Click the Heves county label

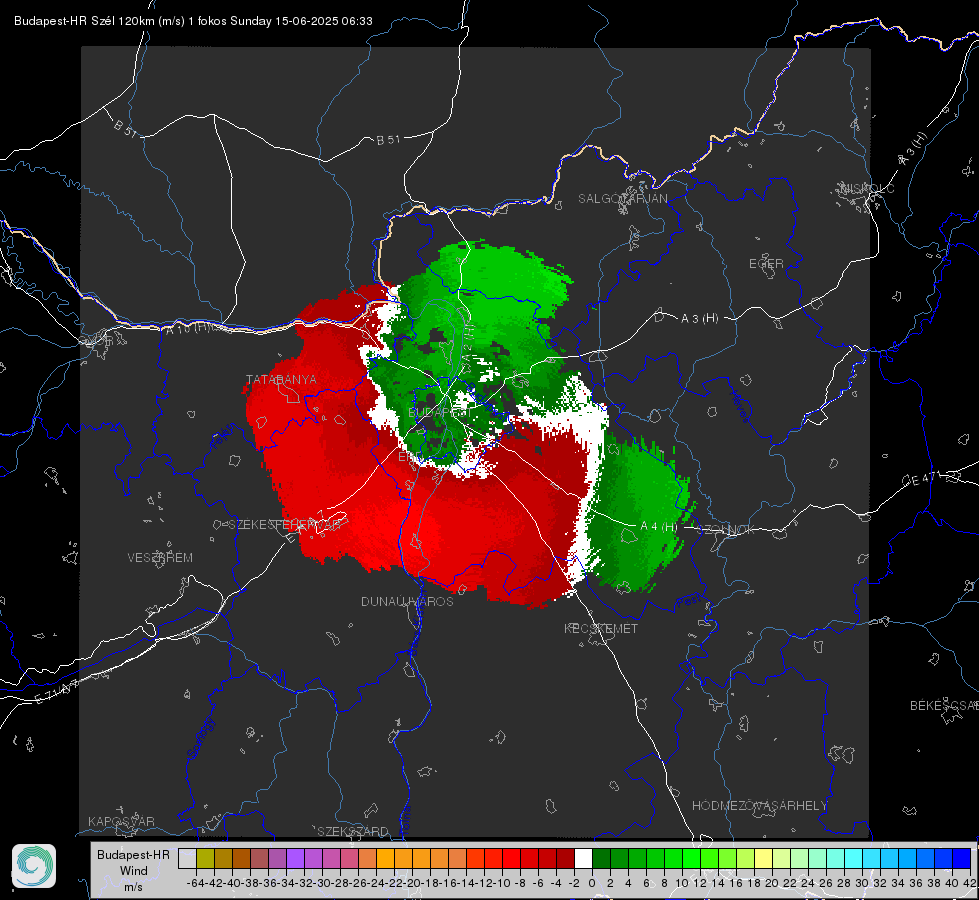pyautogui.click(x=739, y=407)
